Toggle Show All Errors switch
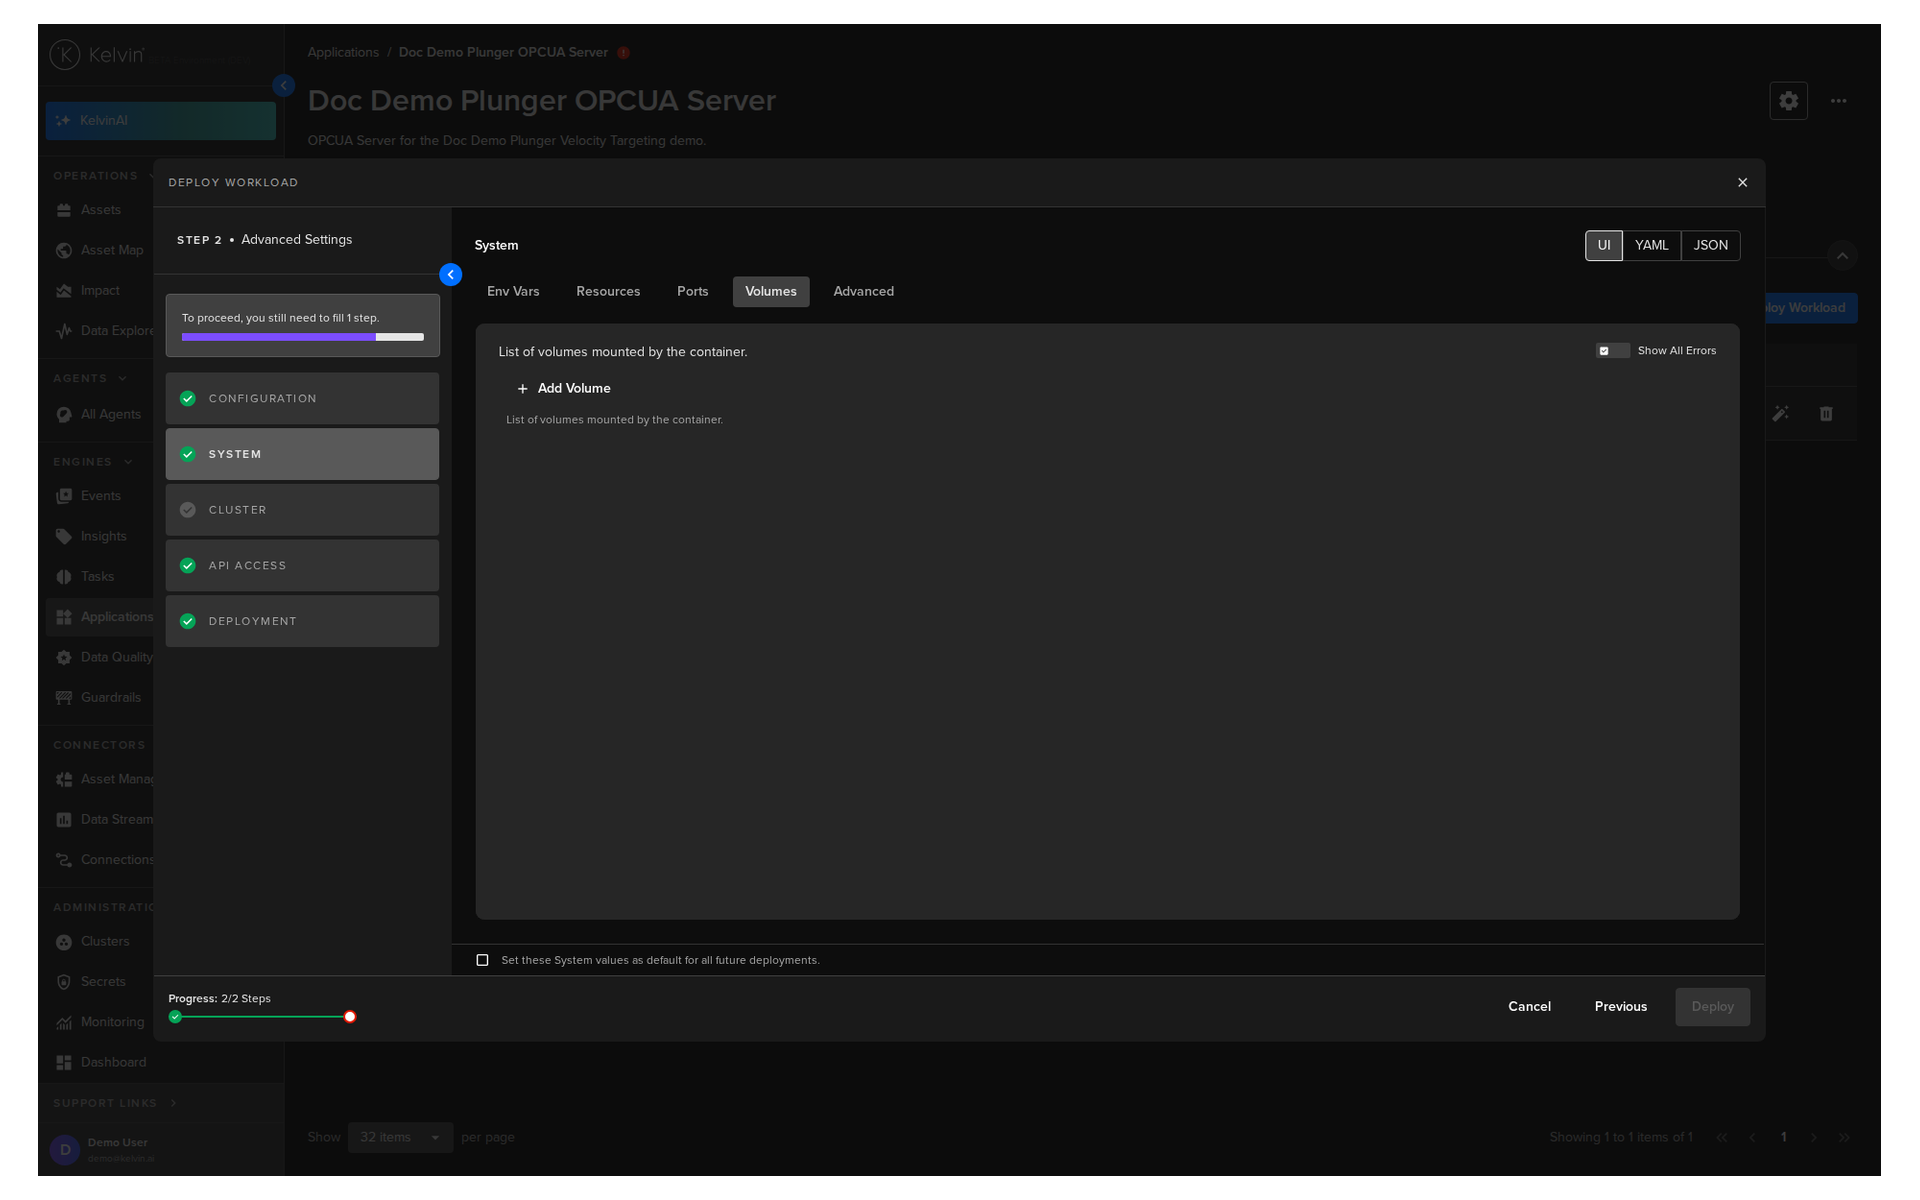The height and width of the screenshot is (1200, 1920). (x=1612, y=351)
